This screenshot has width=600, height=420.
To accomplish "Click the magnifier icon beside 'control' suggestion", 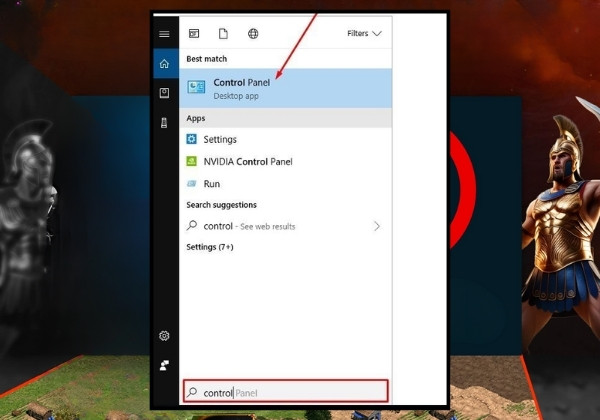I will (192, 226).
